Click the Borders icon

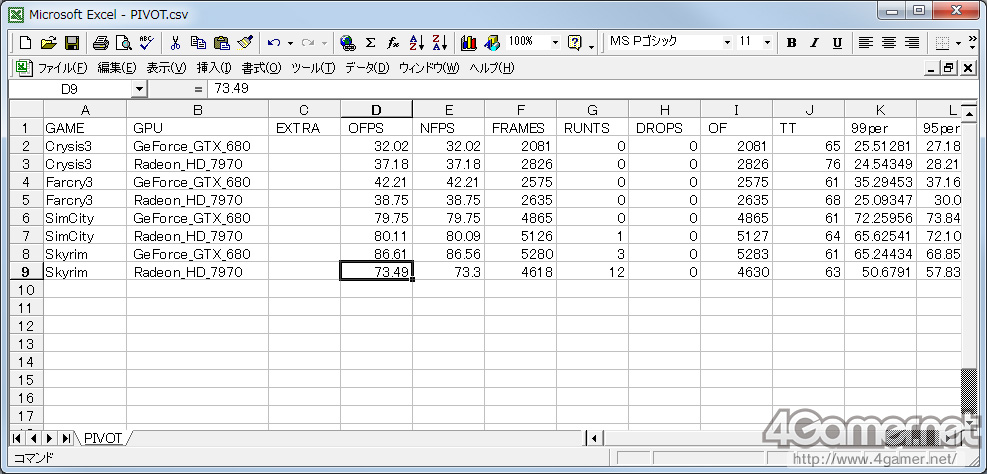pyautogui.click(x=942, y=43)
